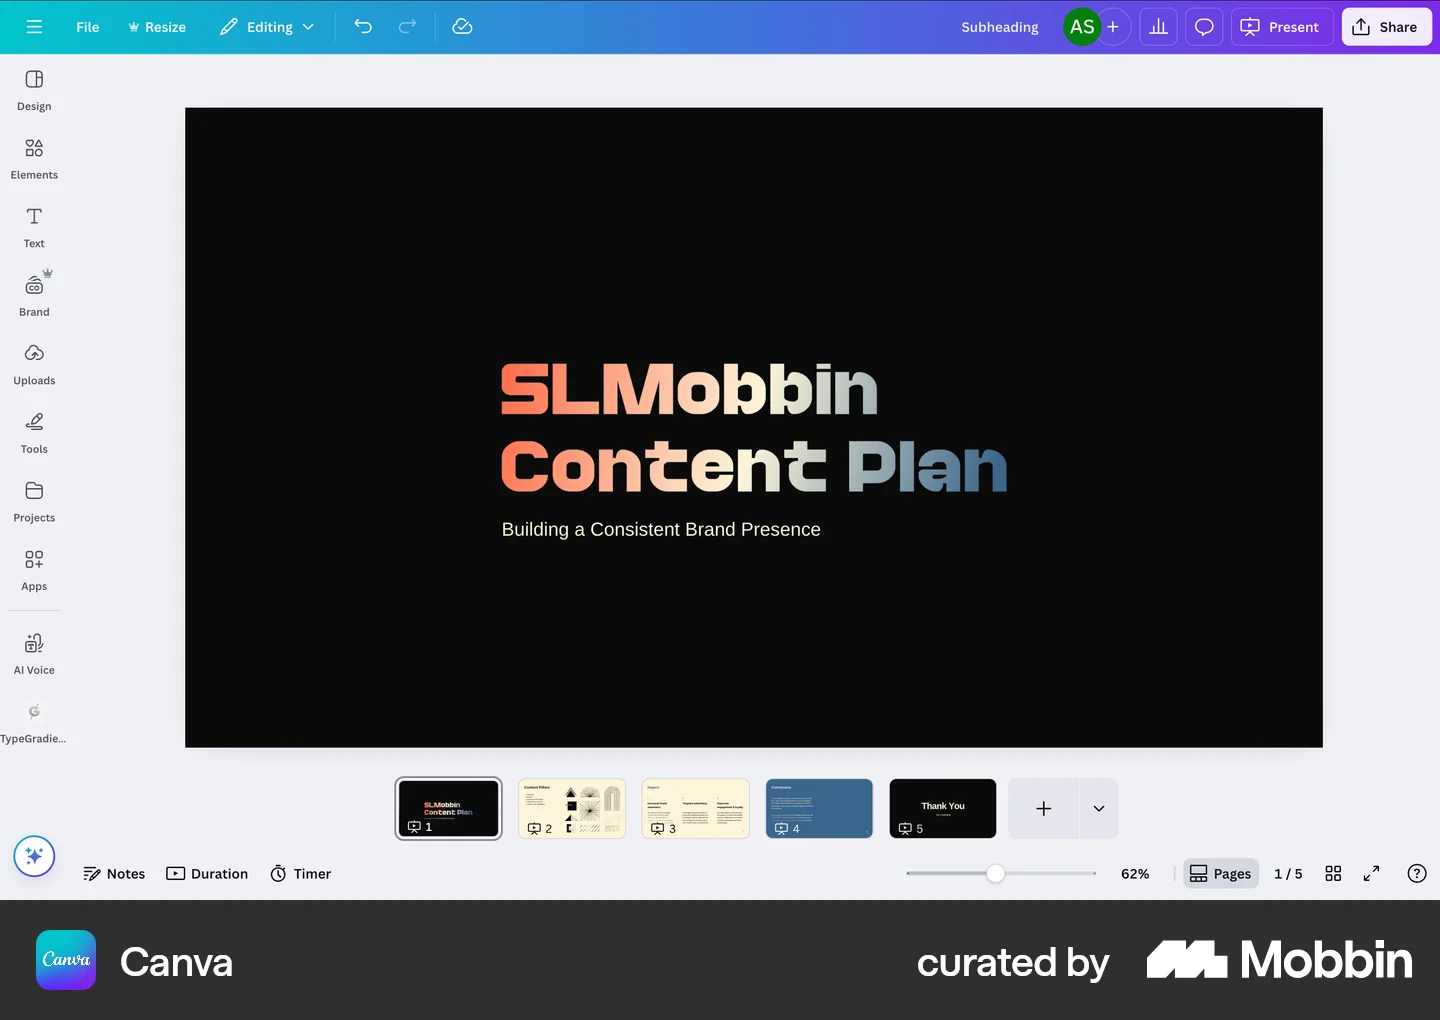This screenshot has height=1020, width=1440.
Task: Open the Elements panel
Action: pos(34,159)
